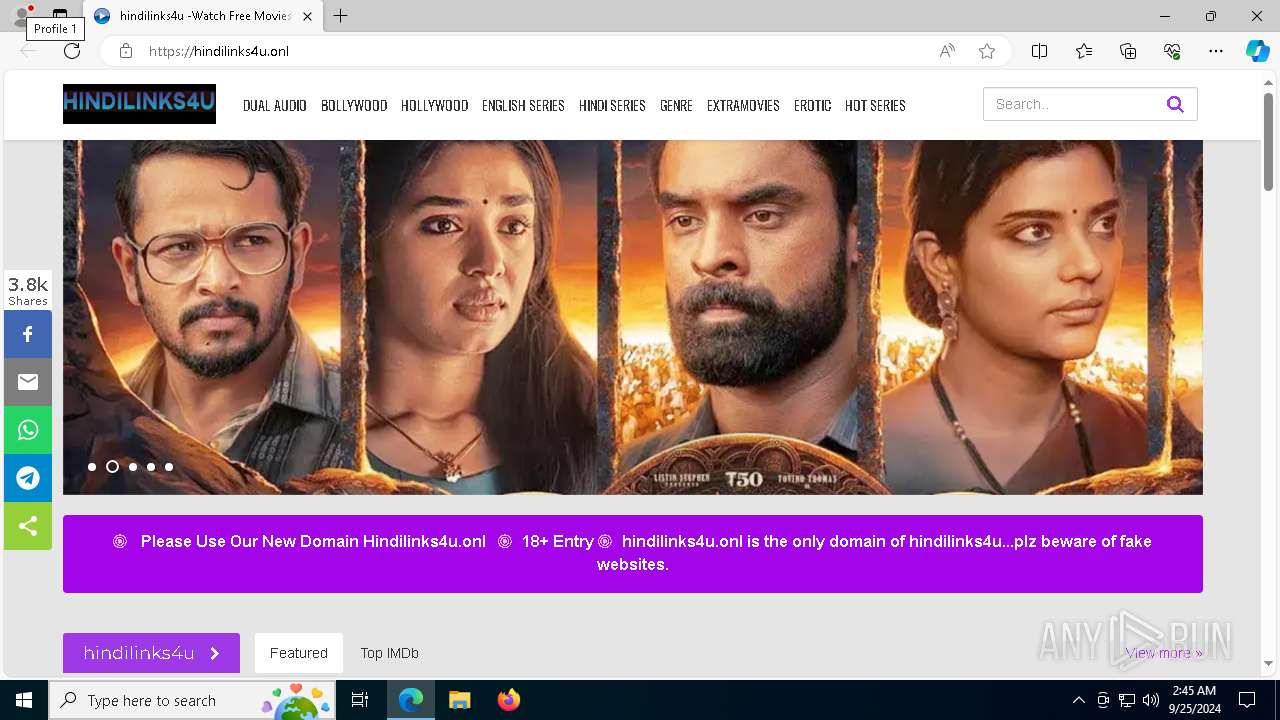Open Copilot sidebar icon

point(1257,51)
